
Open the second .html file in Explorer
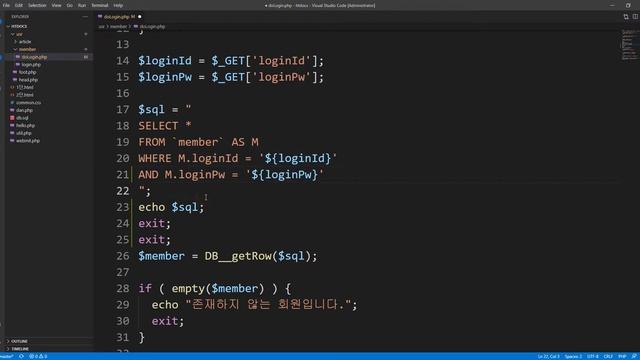tap(25, 95)
